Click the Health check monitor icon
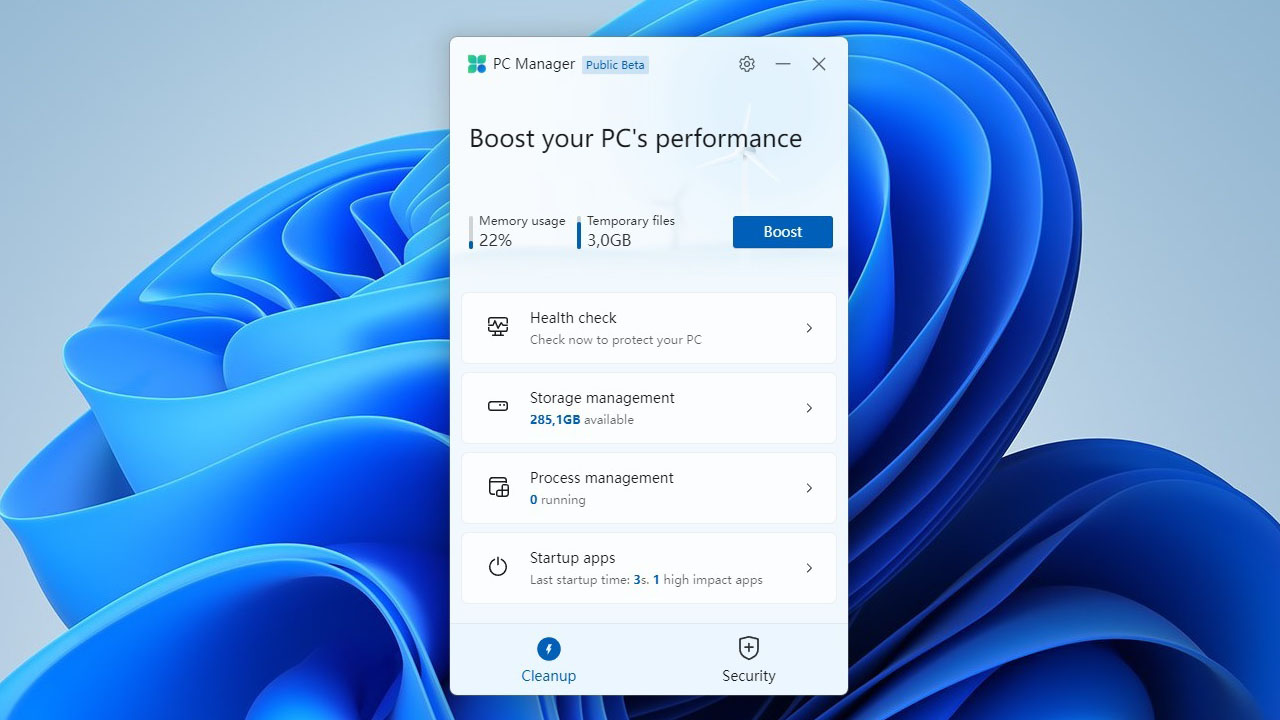 click(x=498, y=327)
